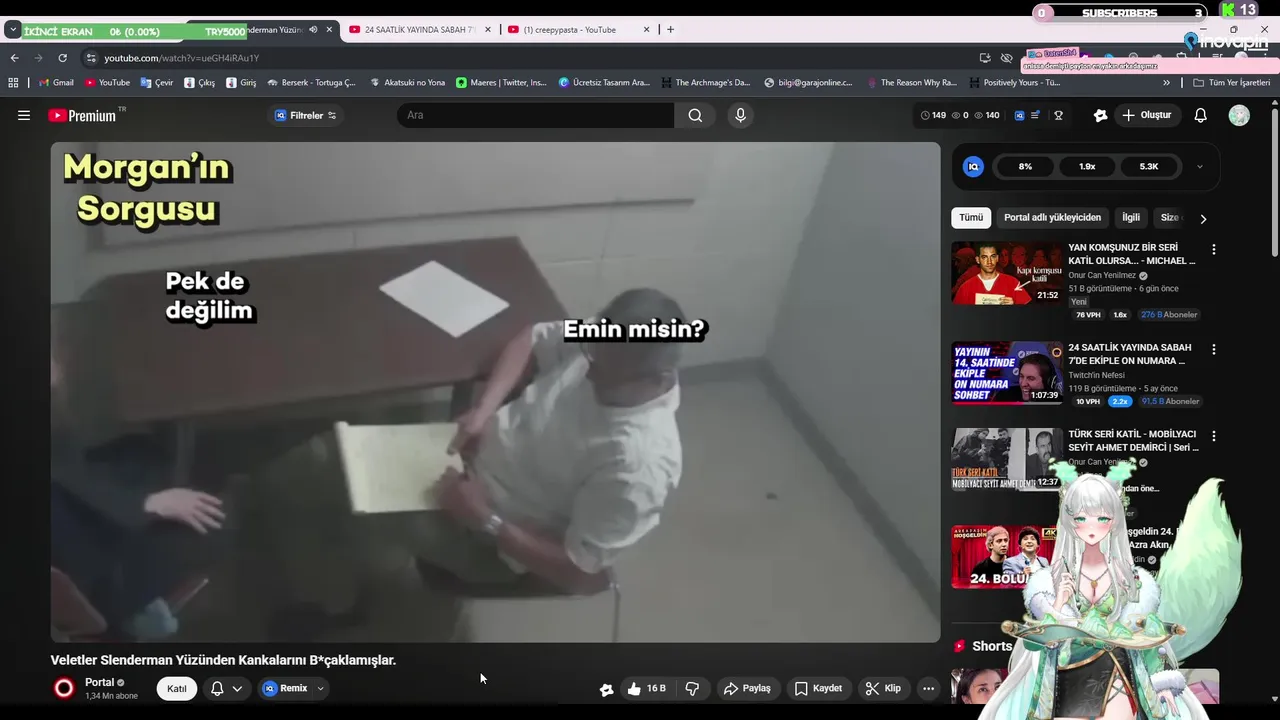
Task: Start voice search with microphone icon
Action: pos(740,115)
